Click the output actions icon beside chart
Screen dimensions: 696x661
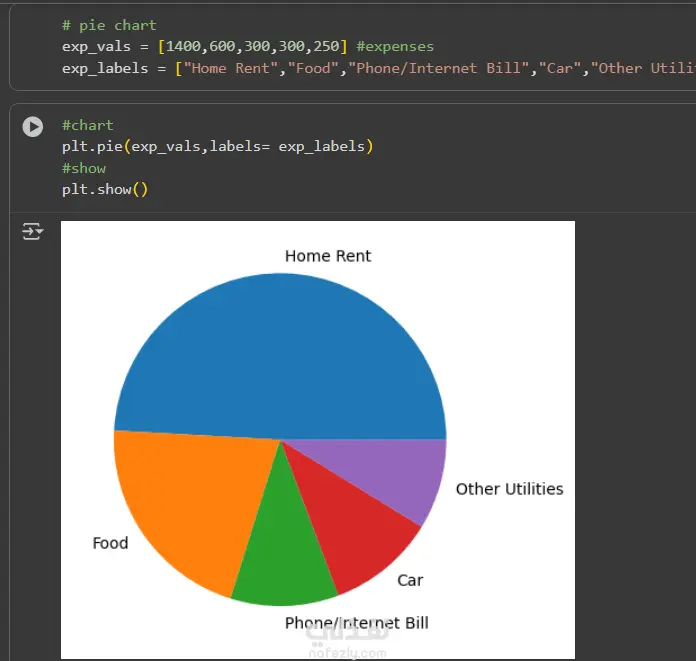click(x=33, y=232)
